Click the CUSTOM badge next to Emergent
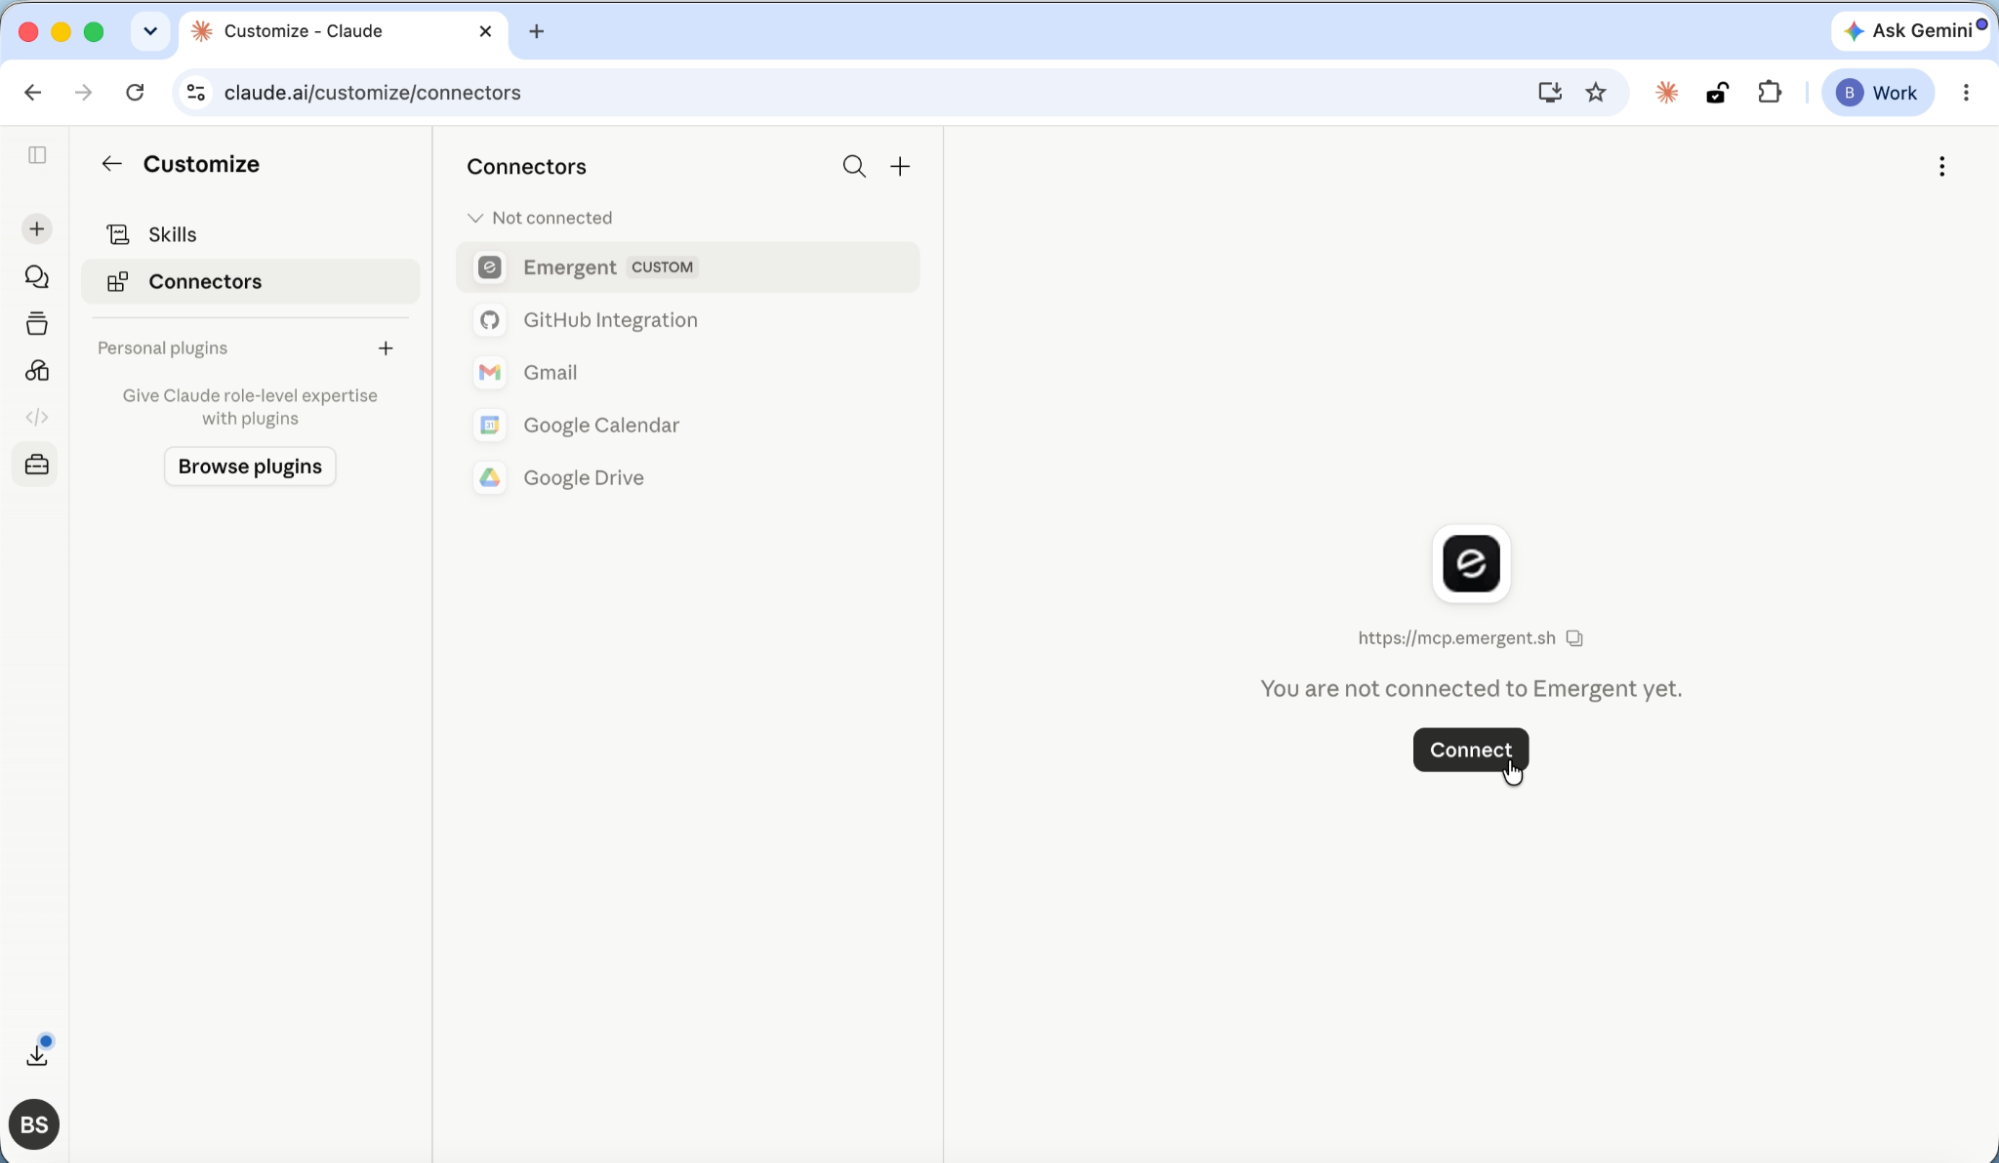The height and width of the screenshot is (1163, 1999). (662, 267)
